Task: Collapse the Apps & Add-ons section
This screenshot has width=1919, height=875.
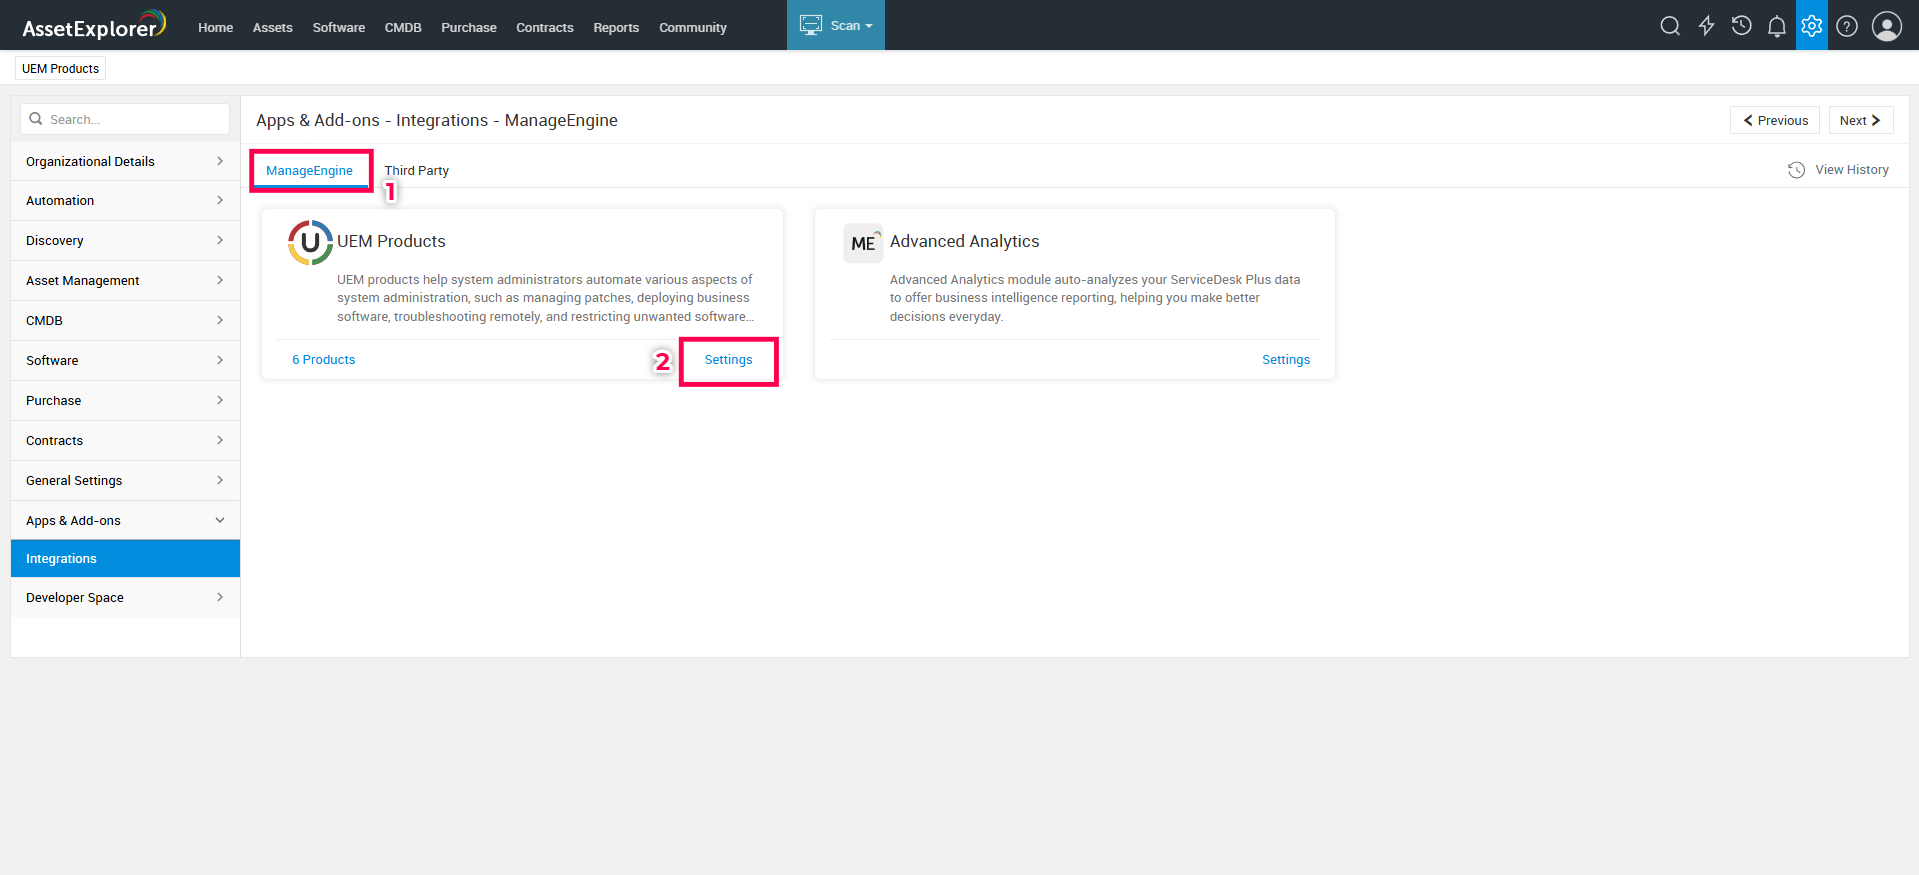Action: pyautogui.click(x=125, y=520)
